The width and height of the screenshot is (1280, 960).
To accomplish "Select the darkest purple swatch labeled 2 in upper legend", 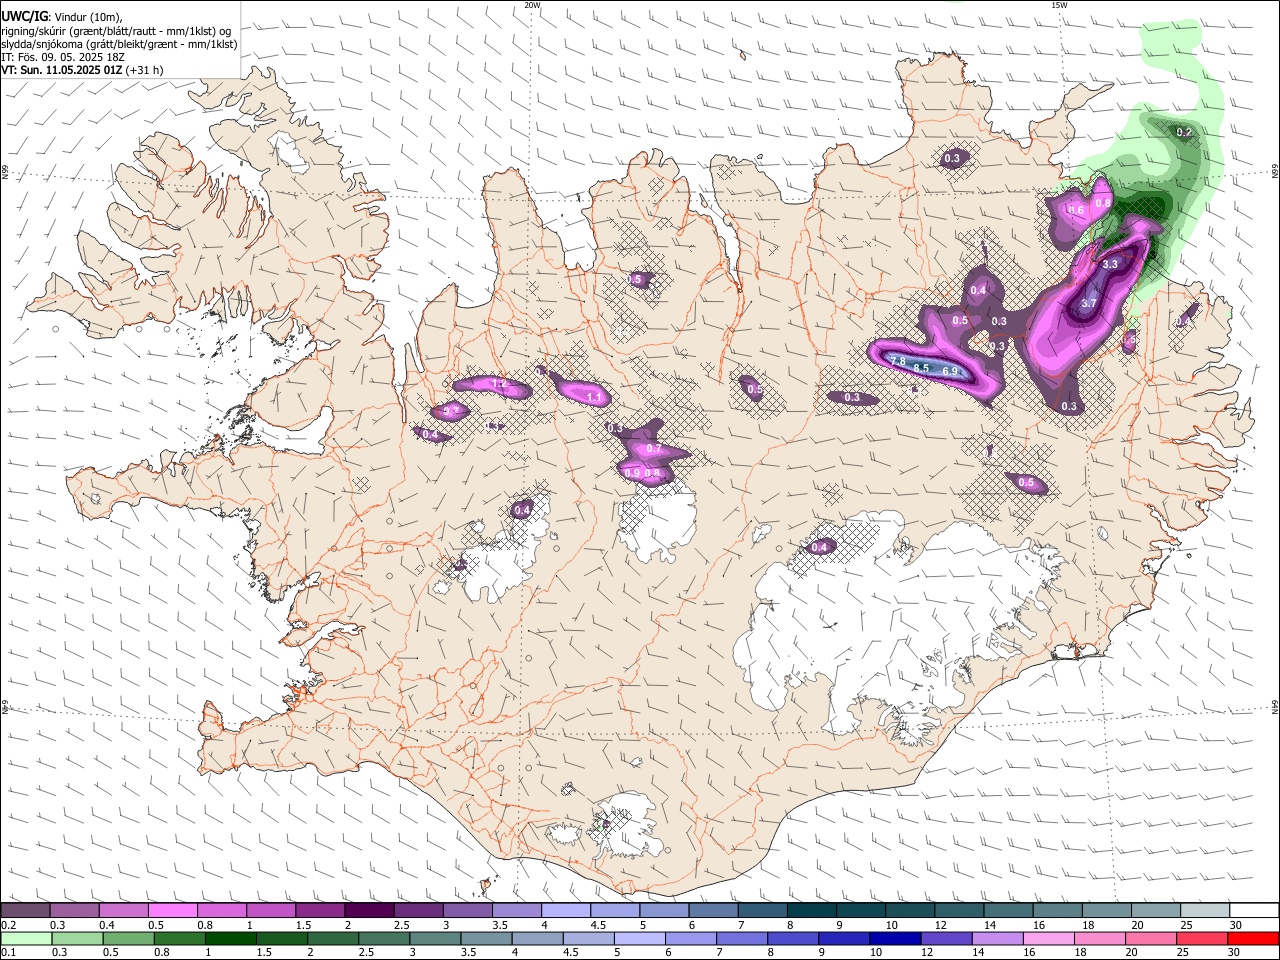I will (x=369, y=911).
